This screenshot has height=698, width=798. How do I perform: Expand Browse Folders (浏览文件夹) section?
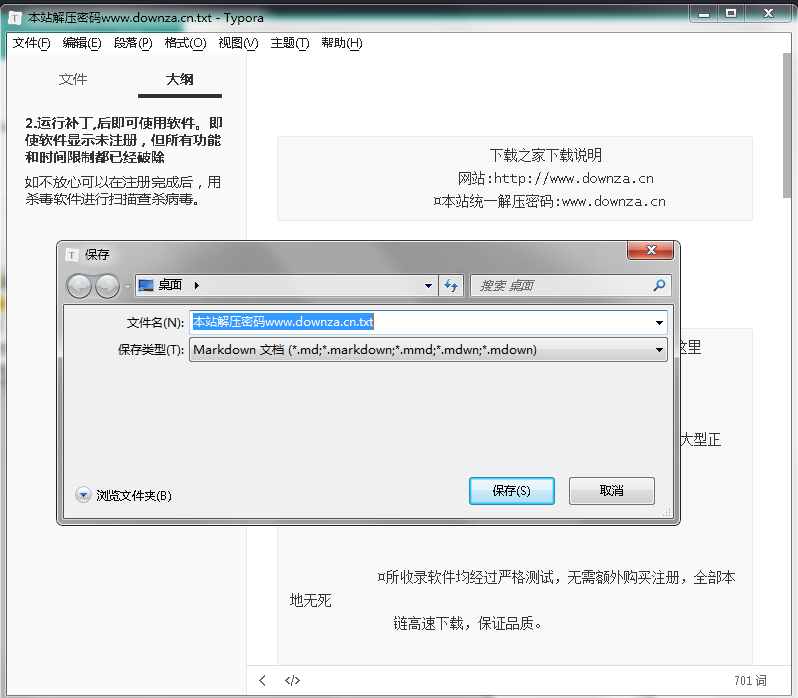coord(84,495)
